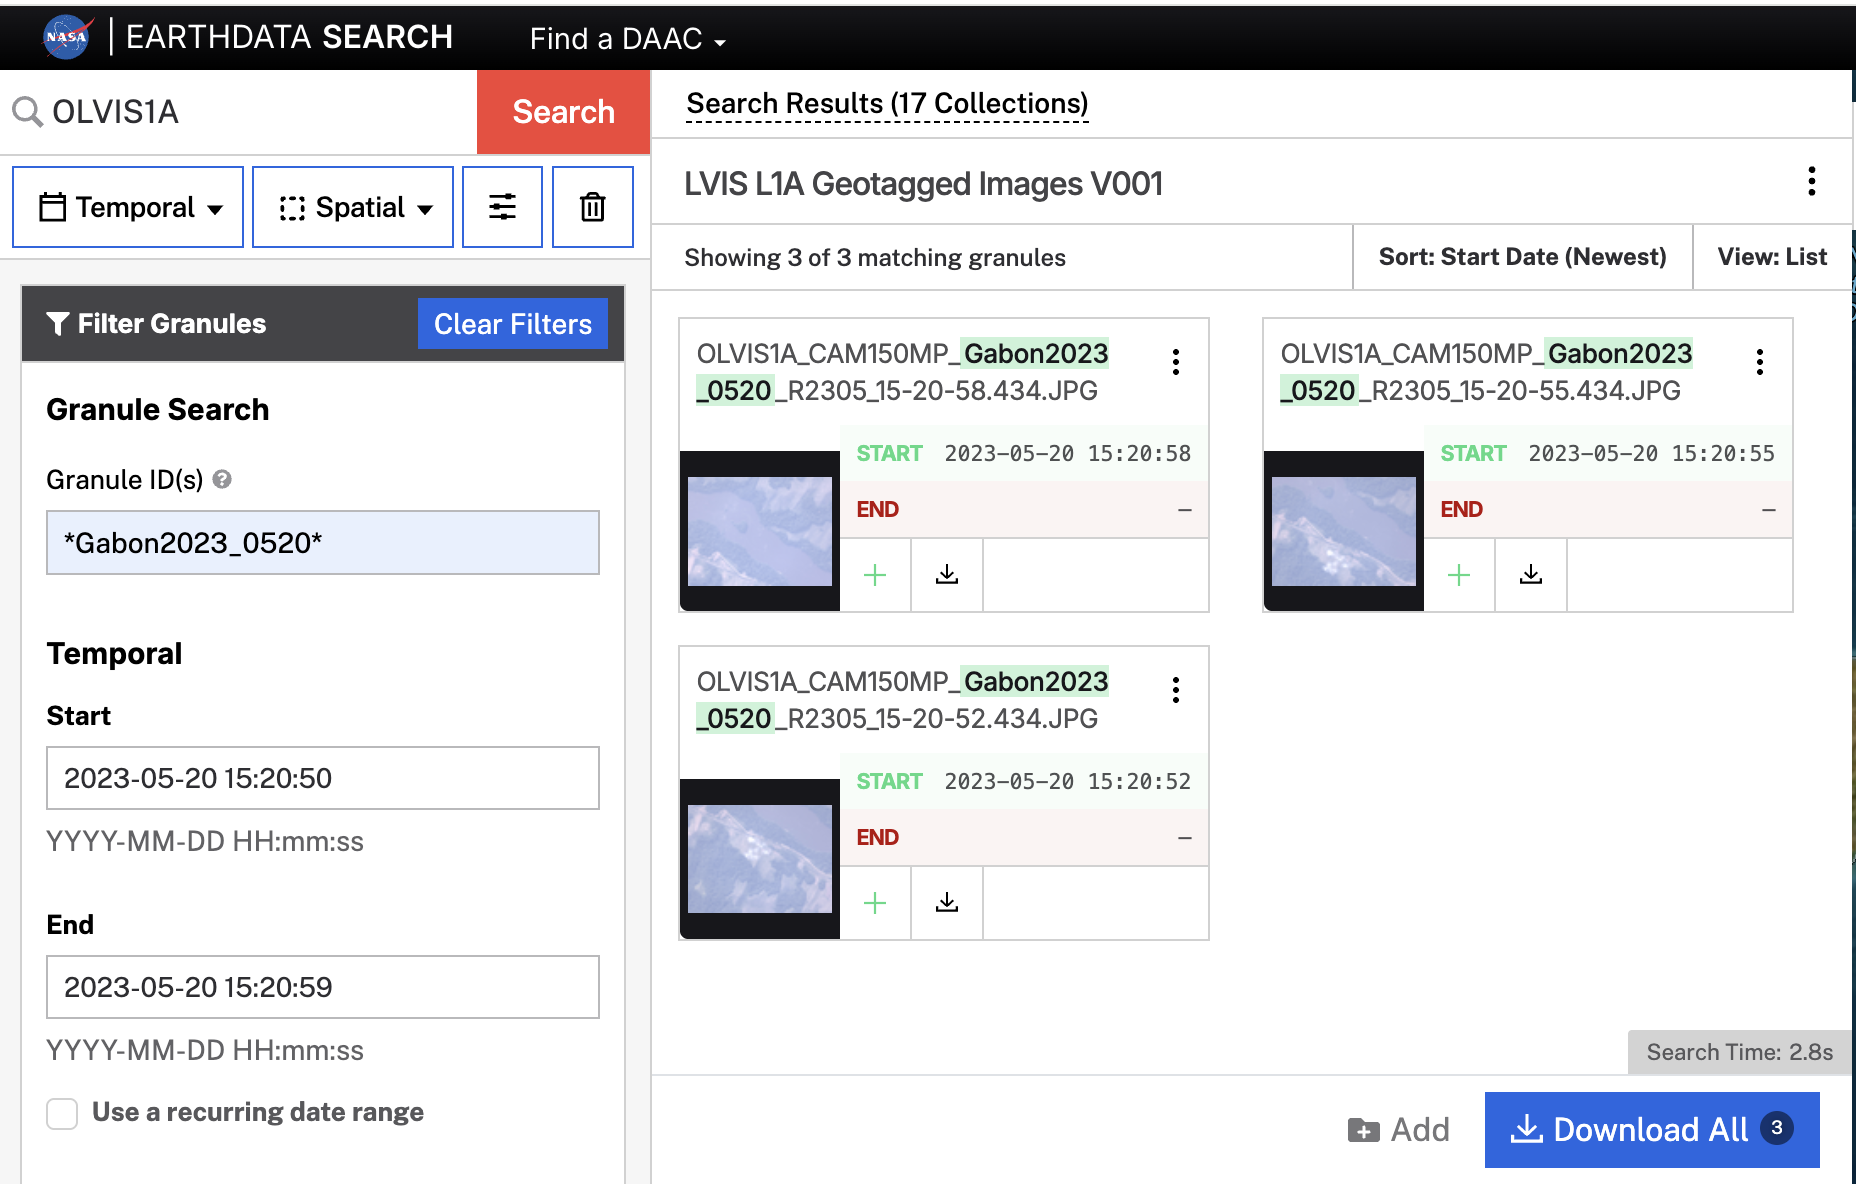Click the NASA logo
Image resolution: width=1856 pixels, height=1184 pixels.
click(x=68, y=37)
